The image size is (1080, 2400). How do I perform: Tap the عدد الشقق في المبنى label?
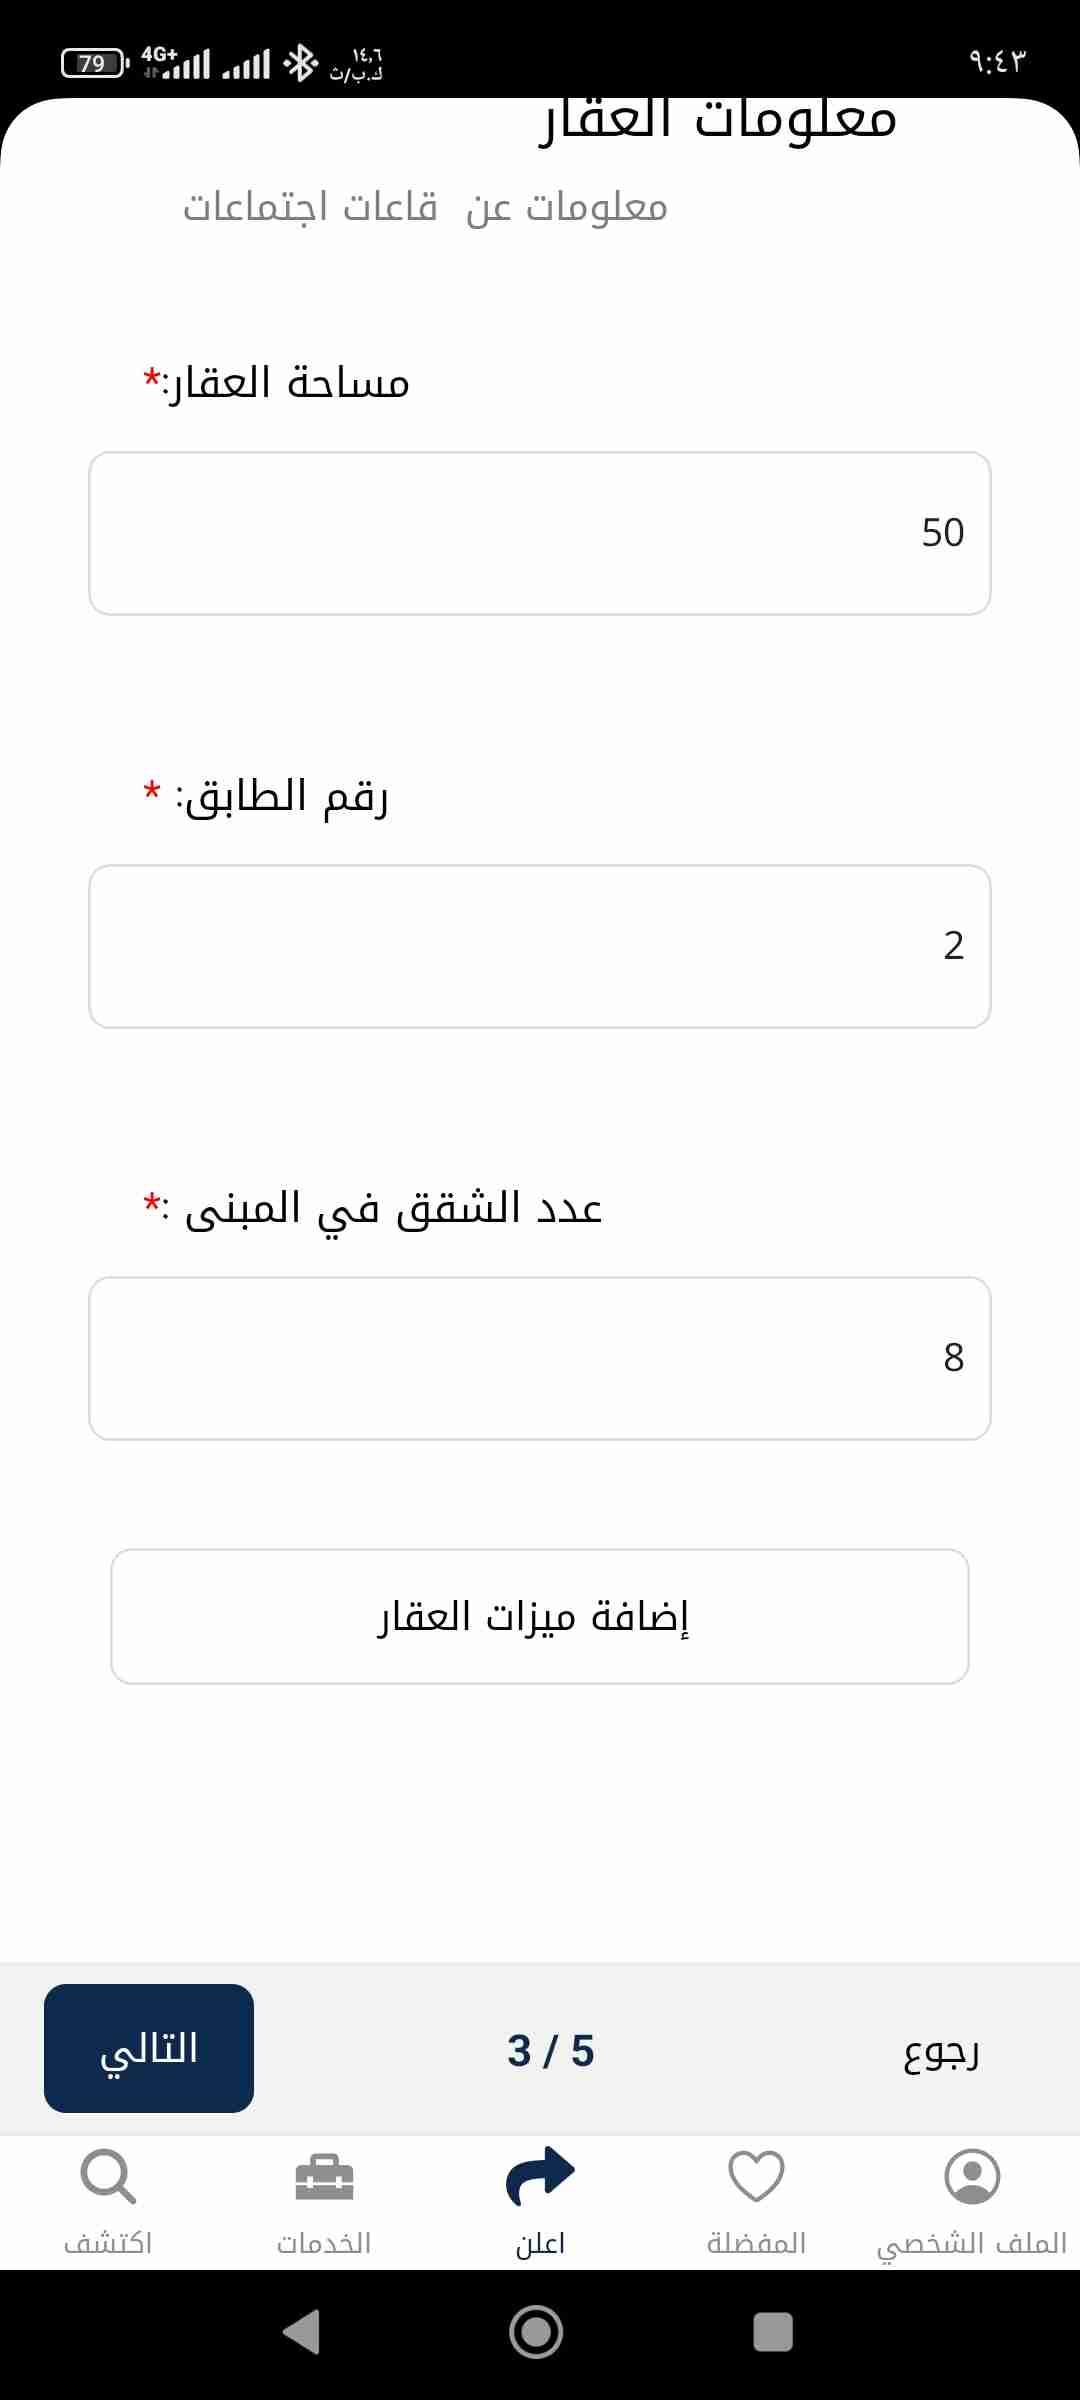392,1208
